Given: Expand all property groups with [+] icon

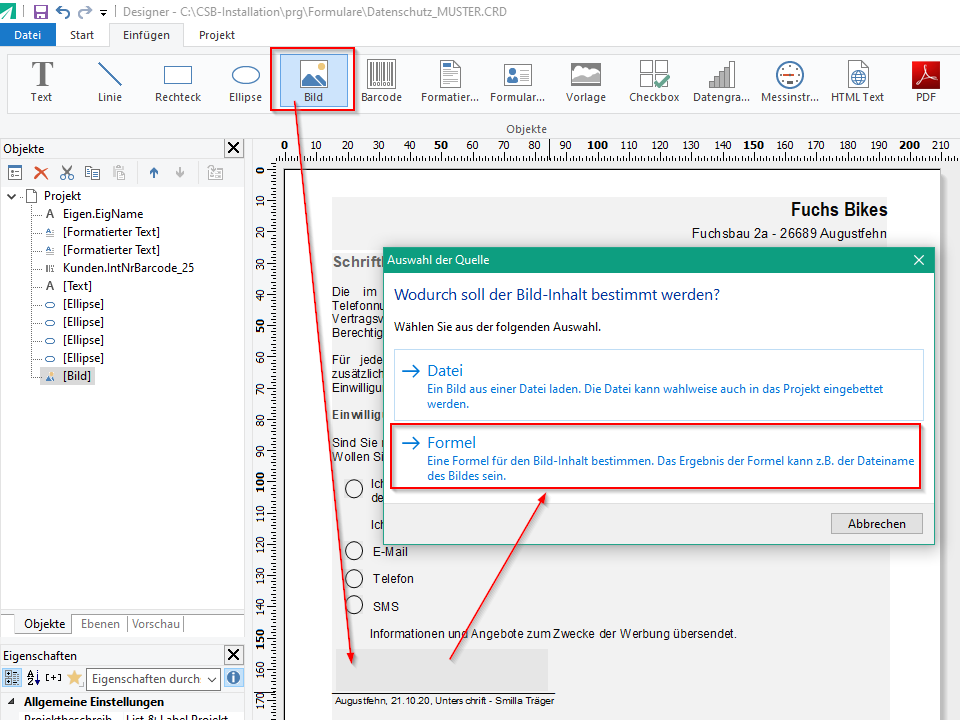Looking at the screenshot, I should [x=54, y=678].
